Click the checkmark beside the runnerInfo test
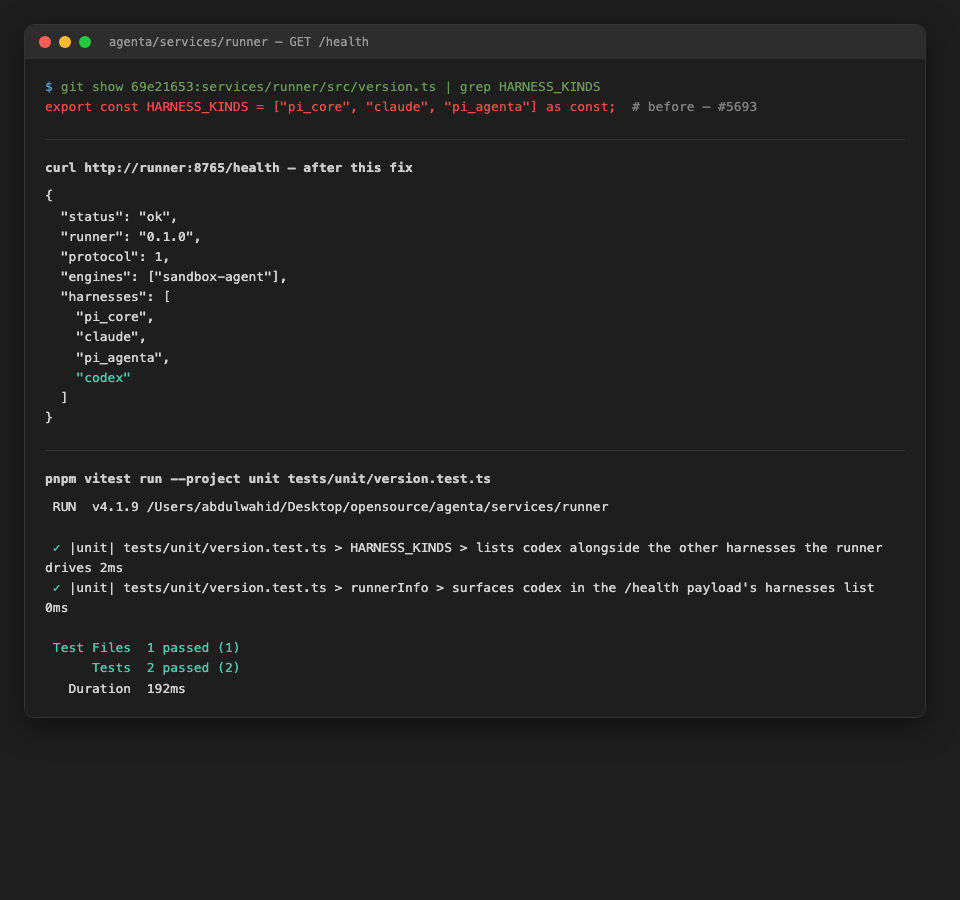Viewport: 960px width, 900px height. [56, 588]
